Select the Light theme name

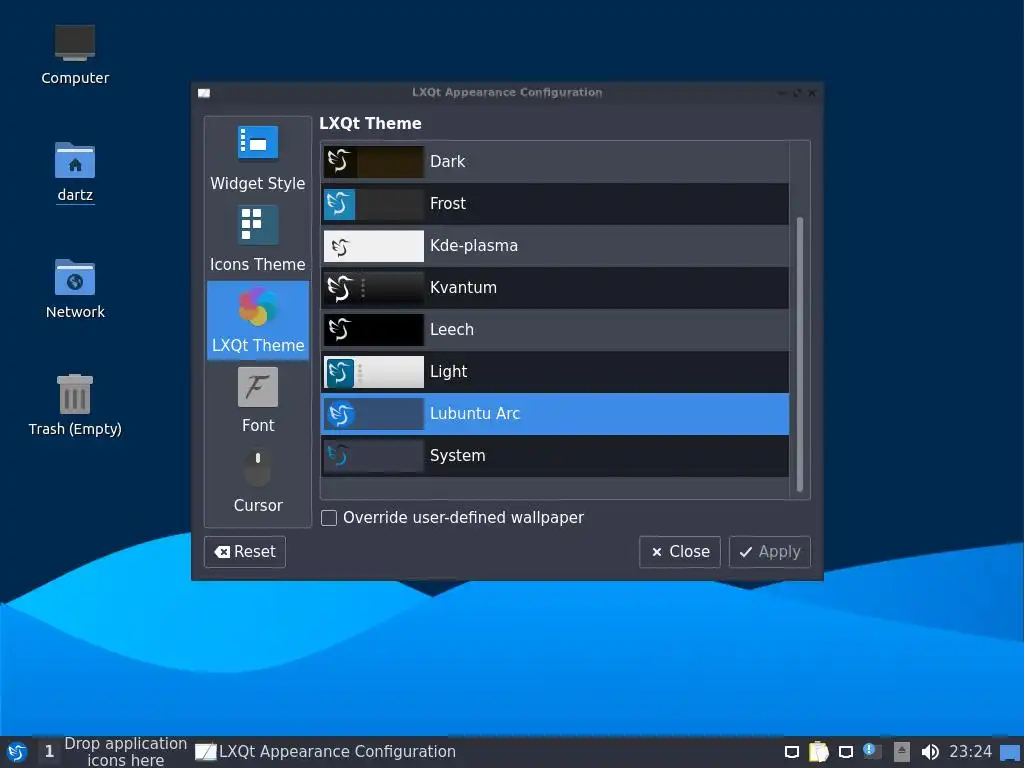448,372
